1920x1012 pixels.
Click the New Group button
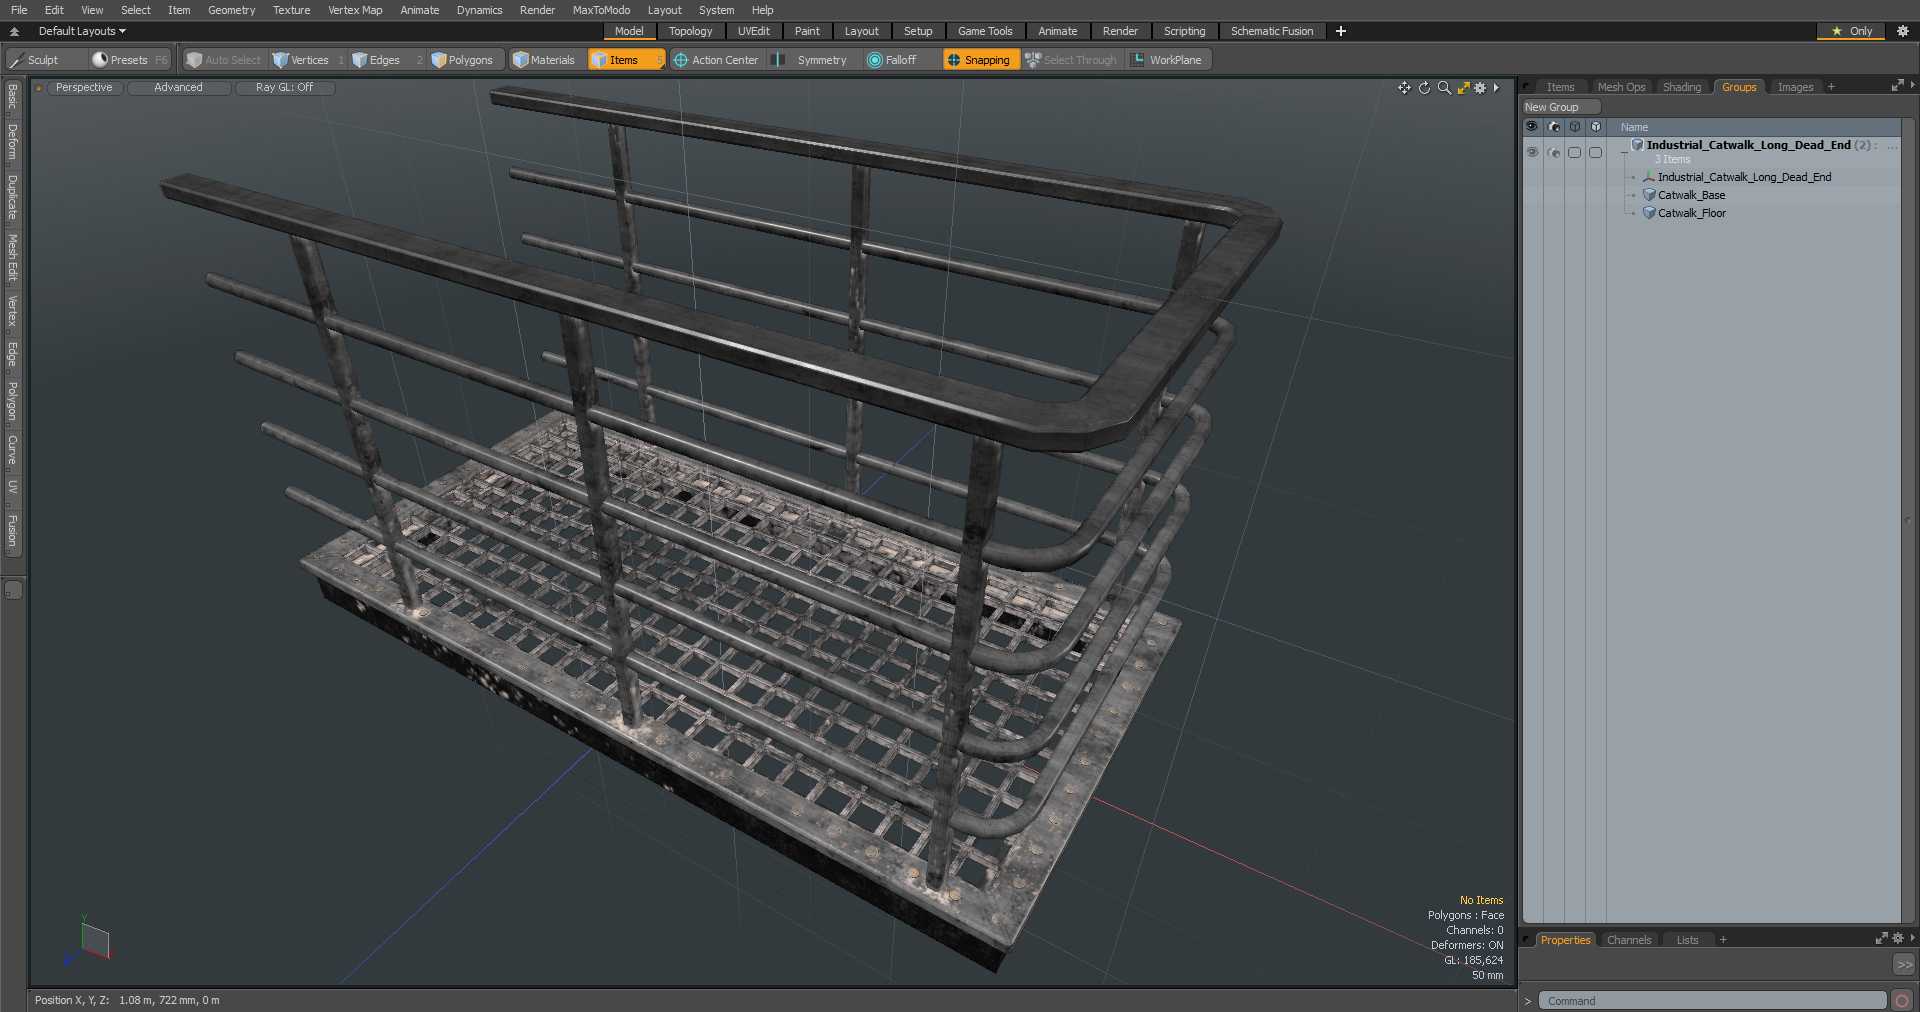(1560, 107)
